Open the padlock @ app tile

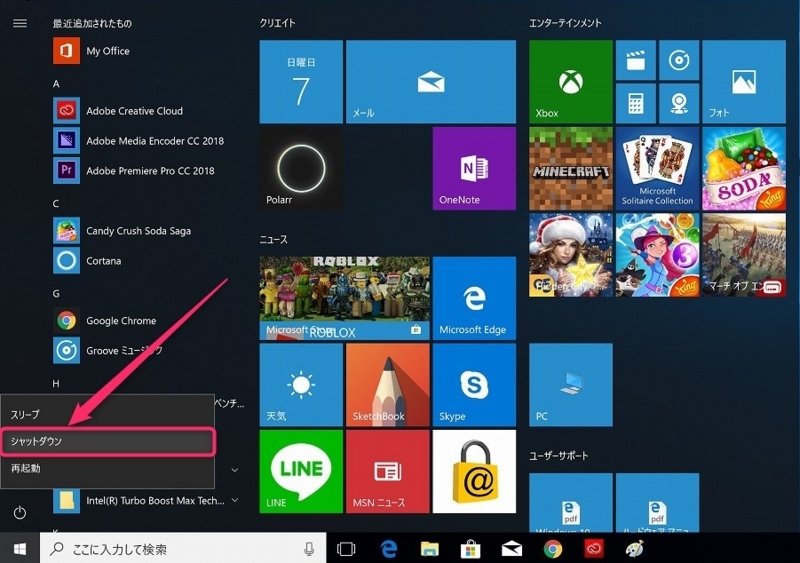pos(474,471)
